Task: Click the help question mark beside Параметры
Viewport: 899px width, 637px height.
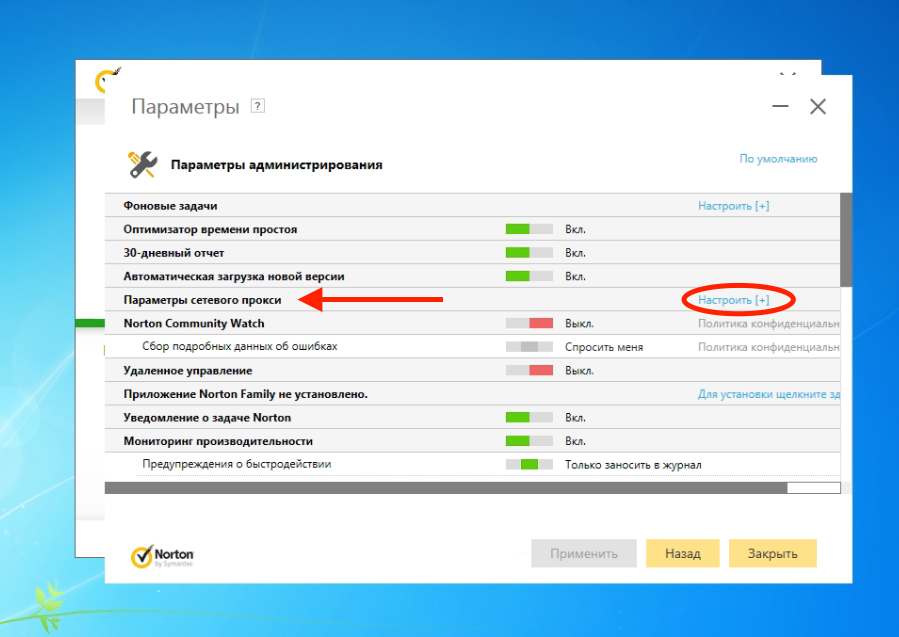Action: click(x=258, y=106)
